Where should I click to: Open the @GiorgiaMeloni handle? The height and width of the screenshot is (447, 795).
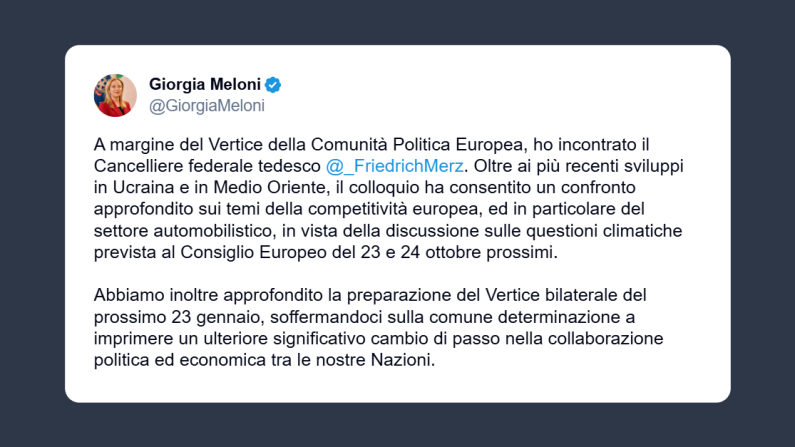click(x=206, y=105)
